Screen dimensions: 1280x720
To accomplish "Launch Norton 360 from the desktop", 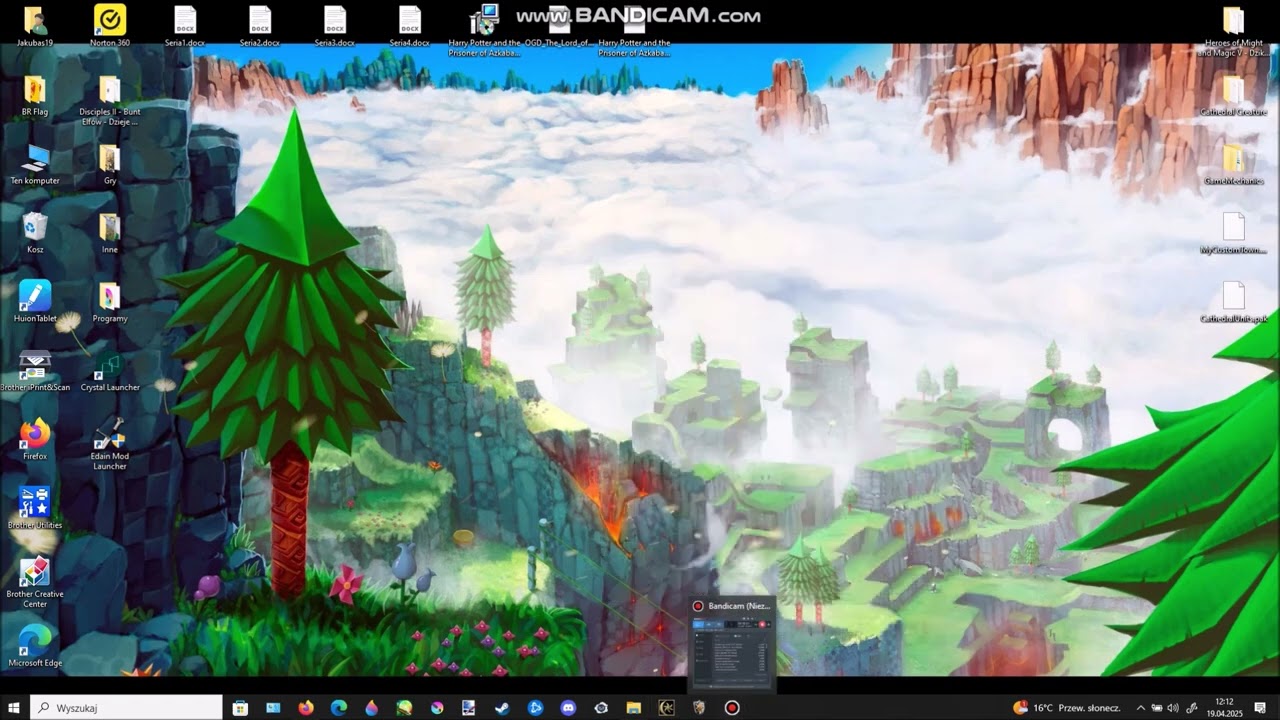I will click(110, 24).
